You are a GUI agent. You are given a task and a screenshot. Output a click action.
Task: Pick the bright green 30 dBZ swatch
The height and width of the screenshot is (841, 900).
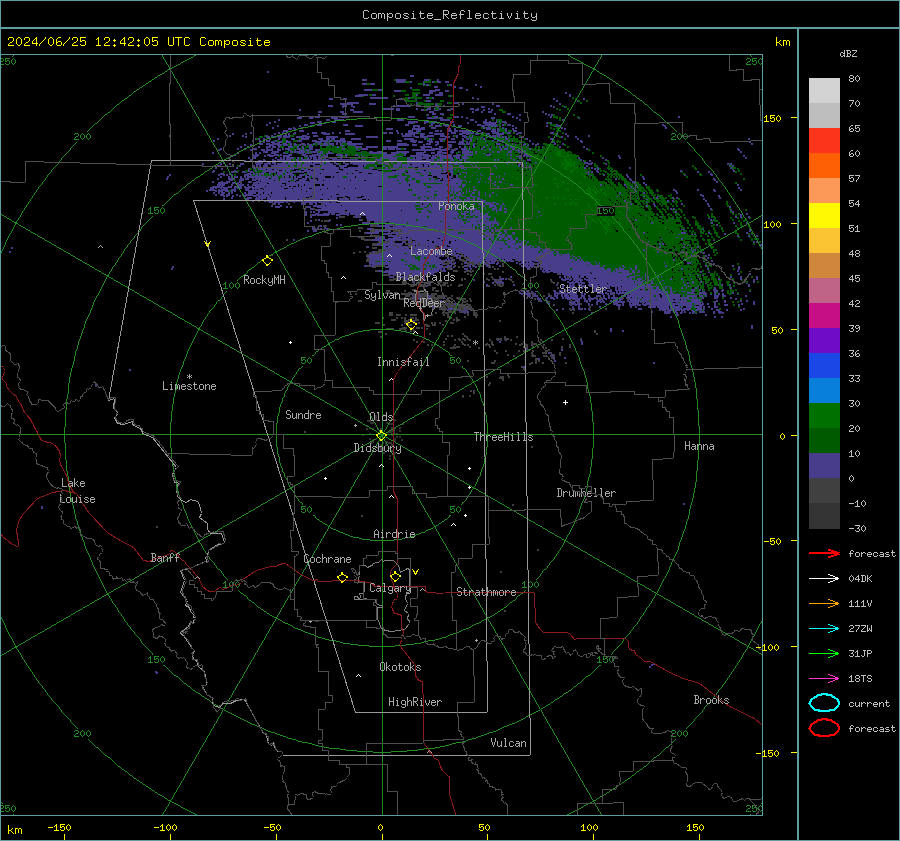pos(824,415)
